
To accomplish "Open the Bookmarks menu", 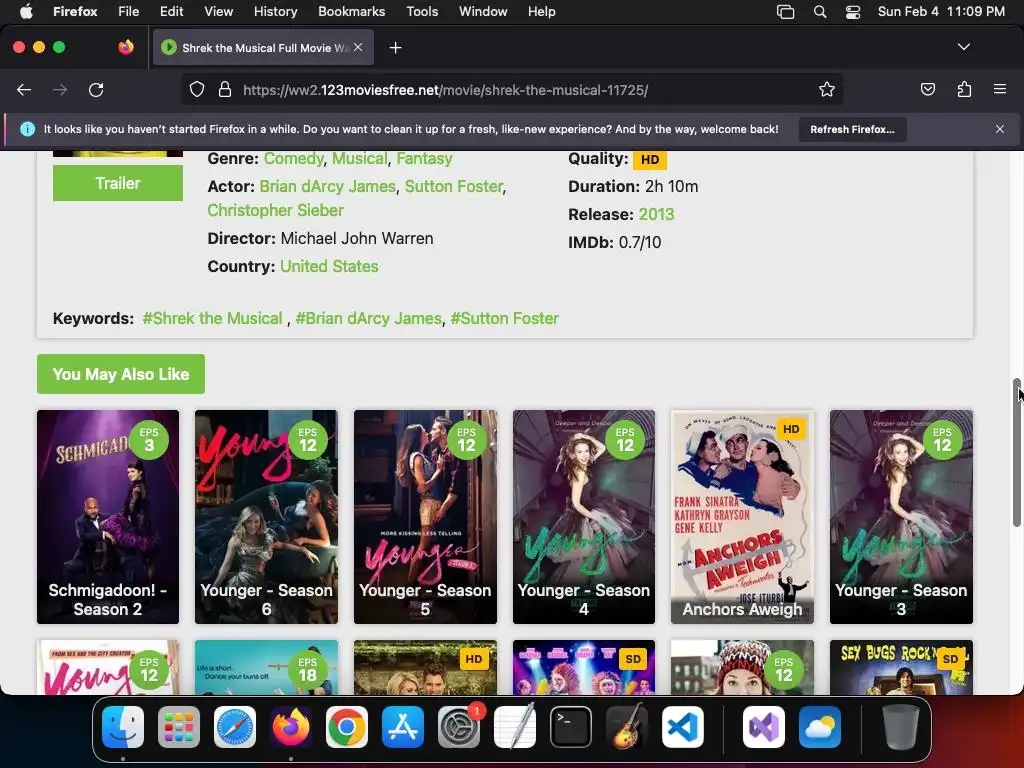I will coord(351,11).
